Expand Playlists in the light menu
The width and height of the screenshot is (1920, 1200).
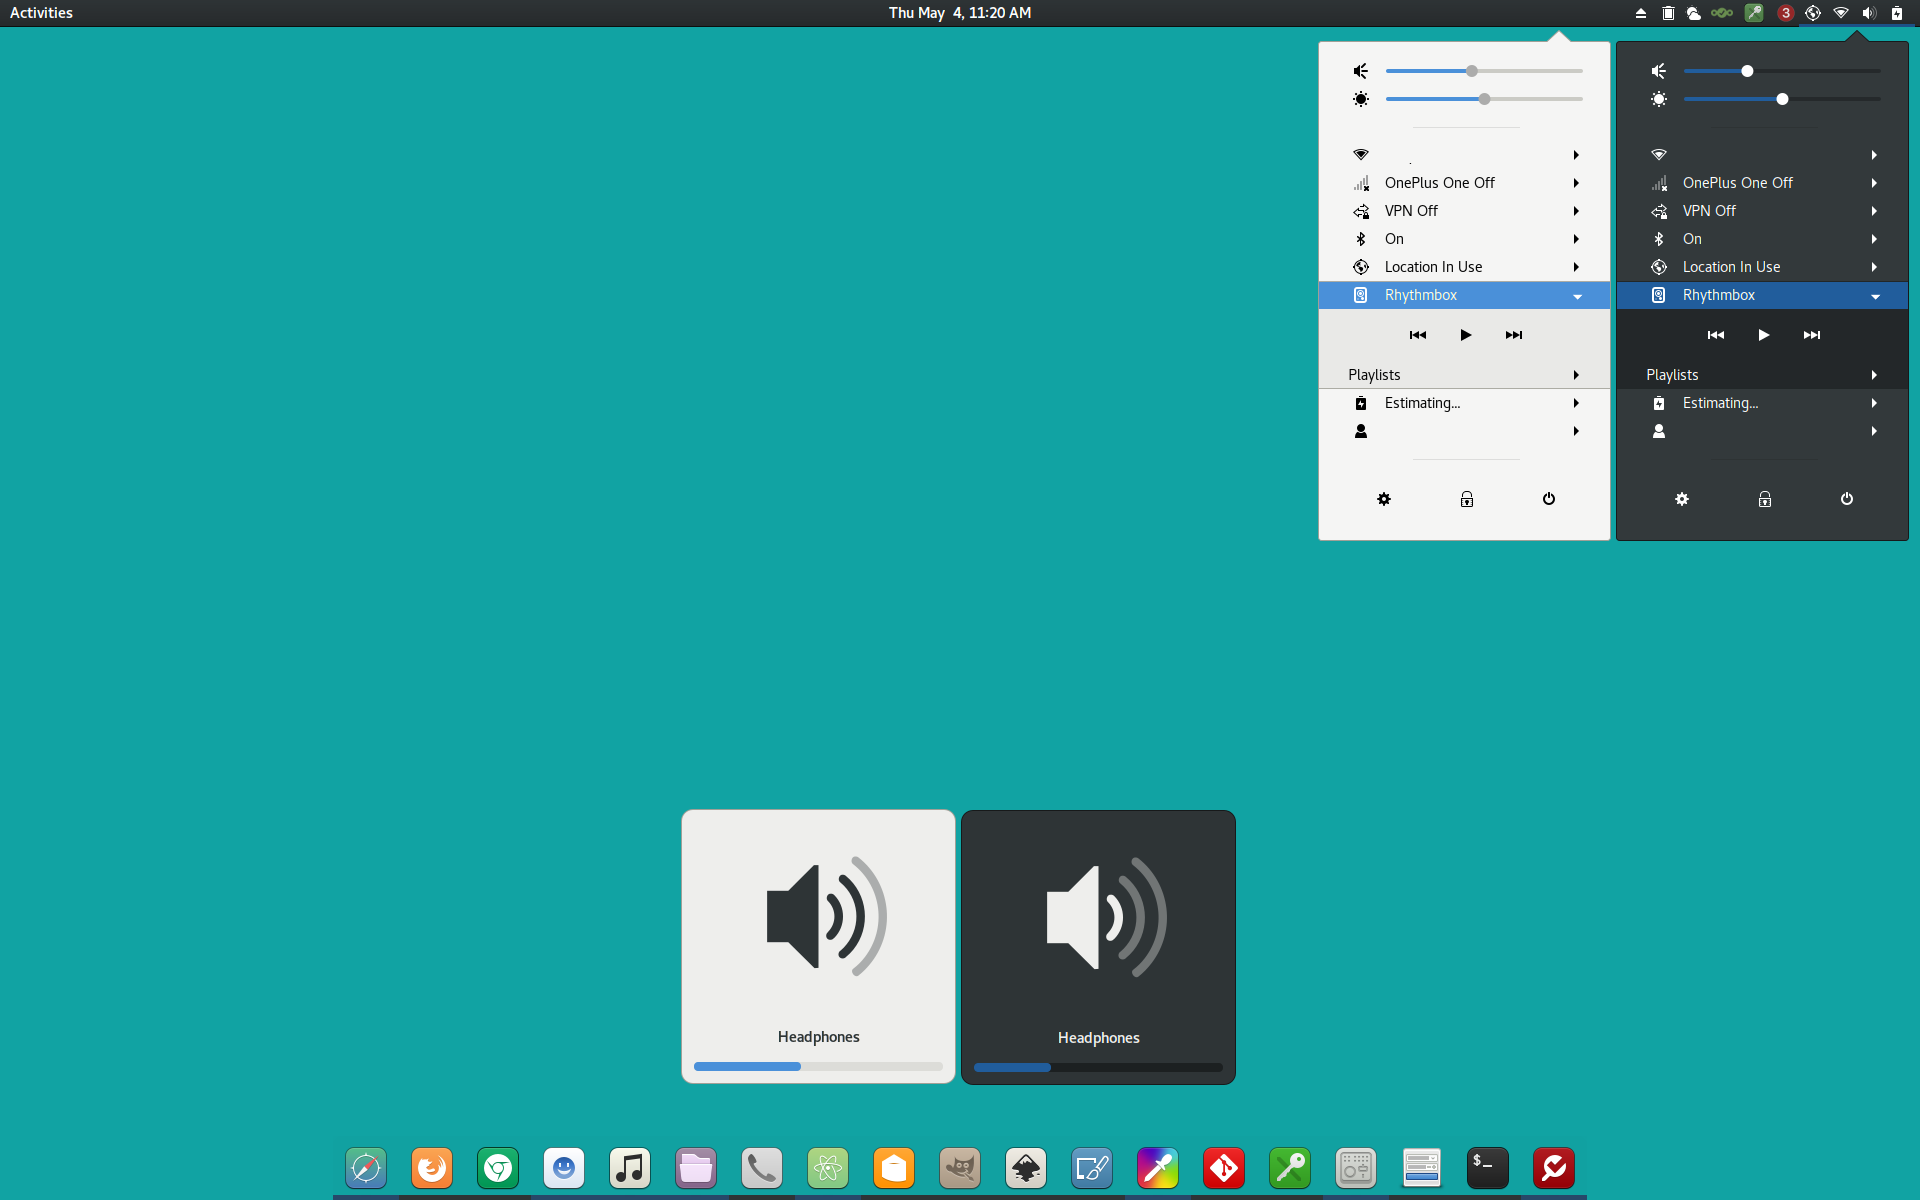(1464, 375)
